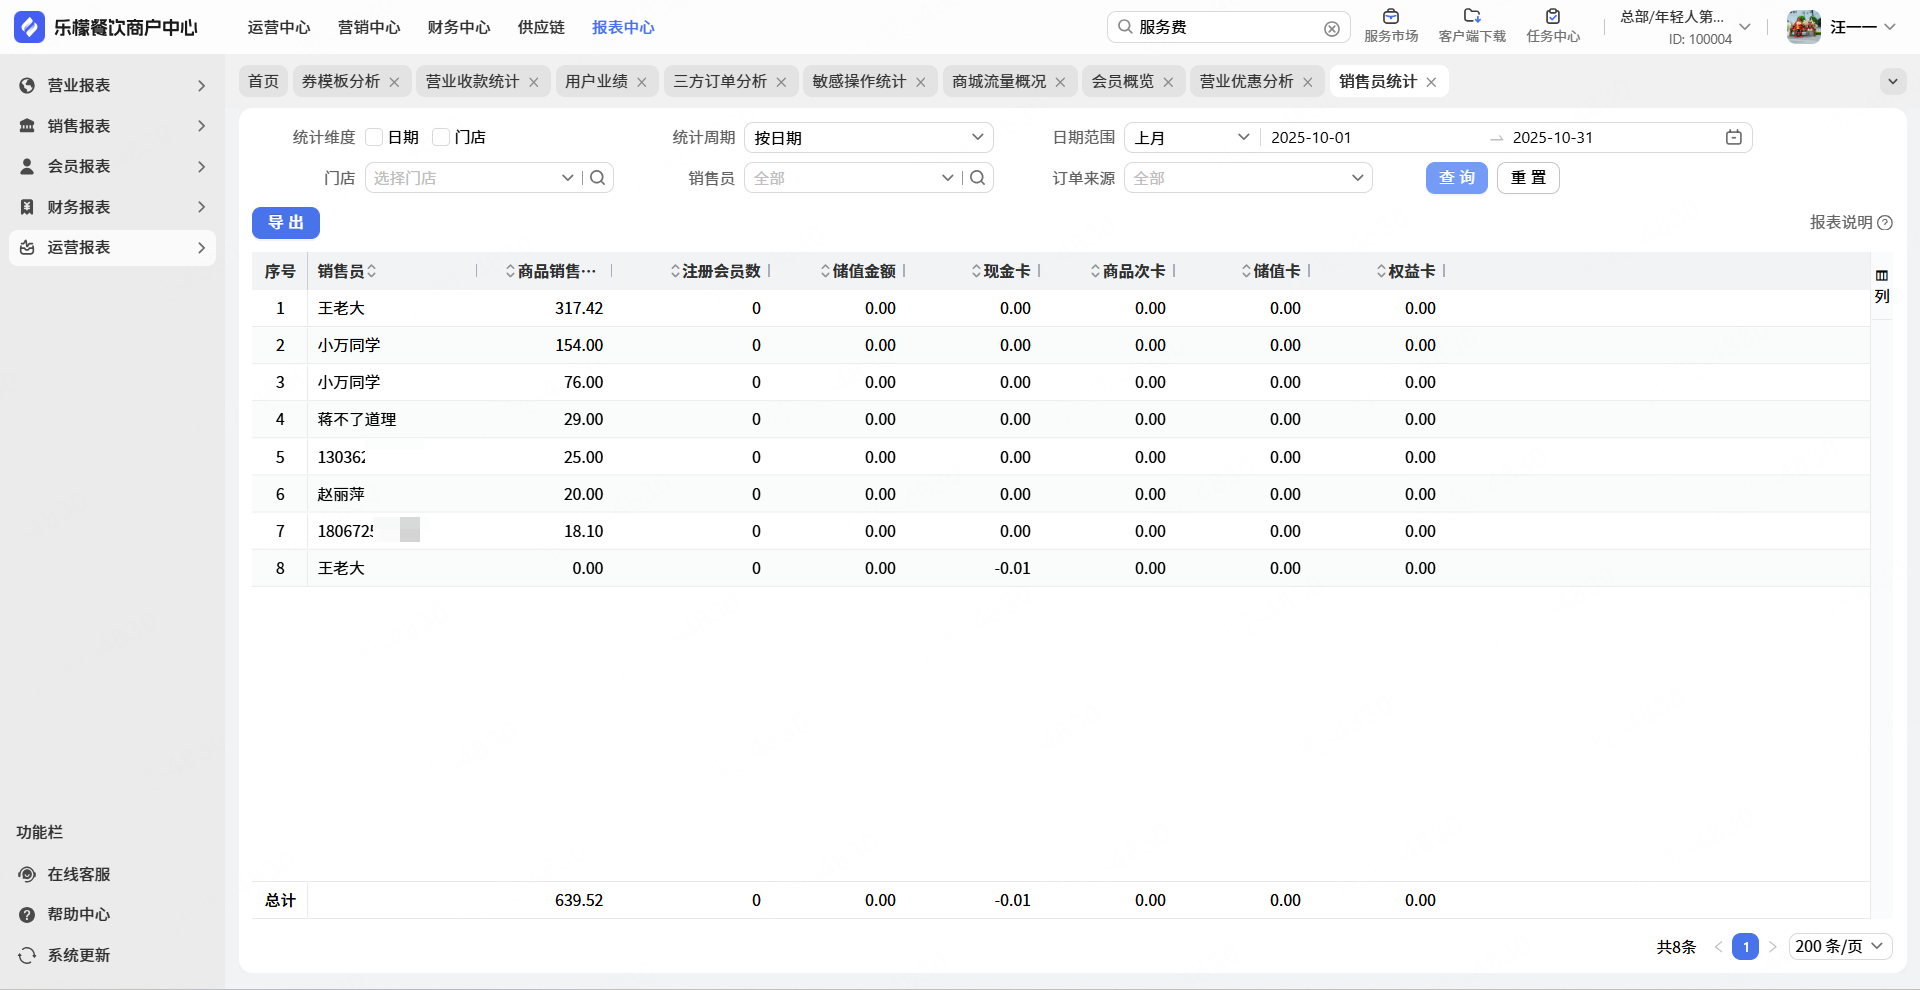
Task: Open the 服务市场 service market icon
Action: tap(1391, 17)
